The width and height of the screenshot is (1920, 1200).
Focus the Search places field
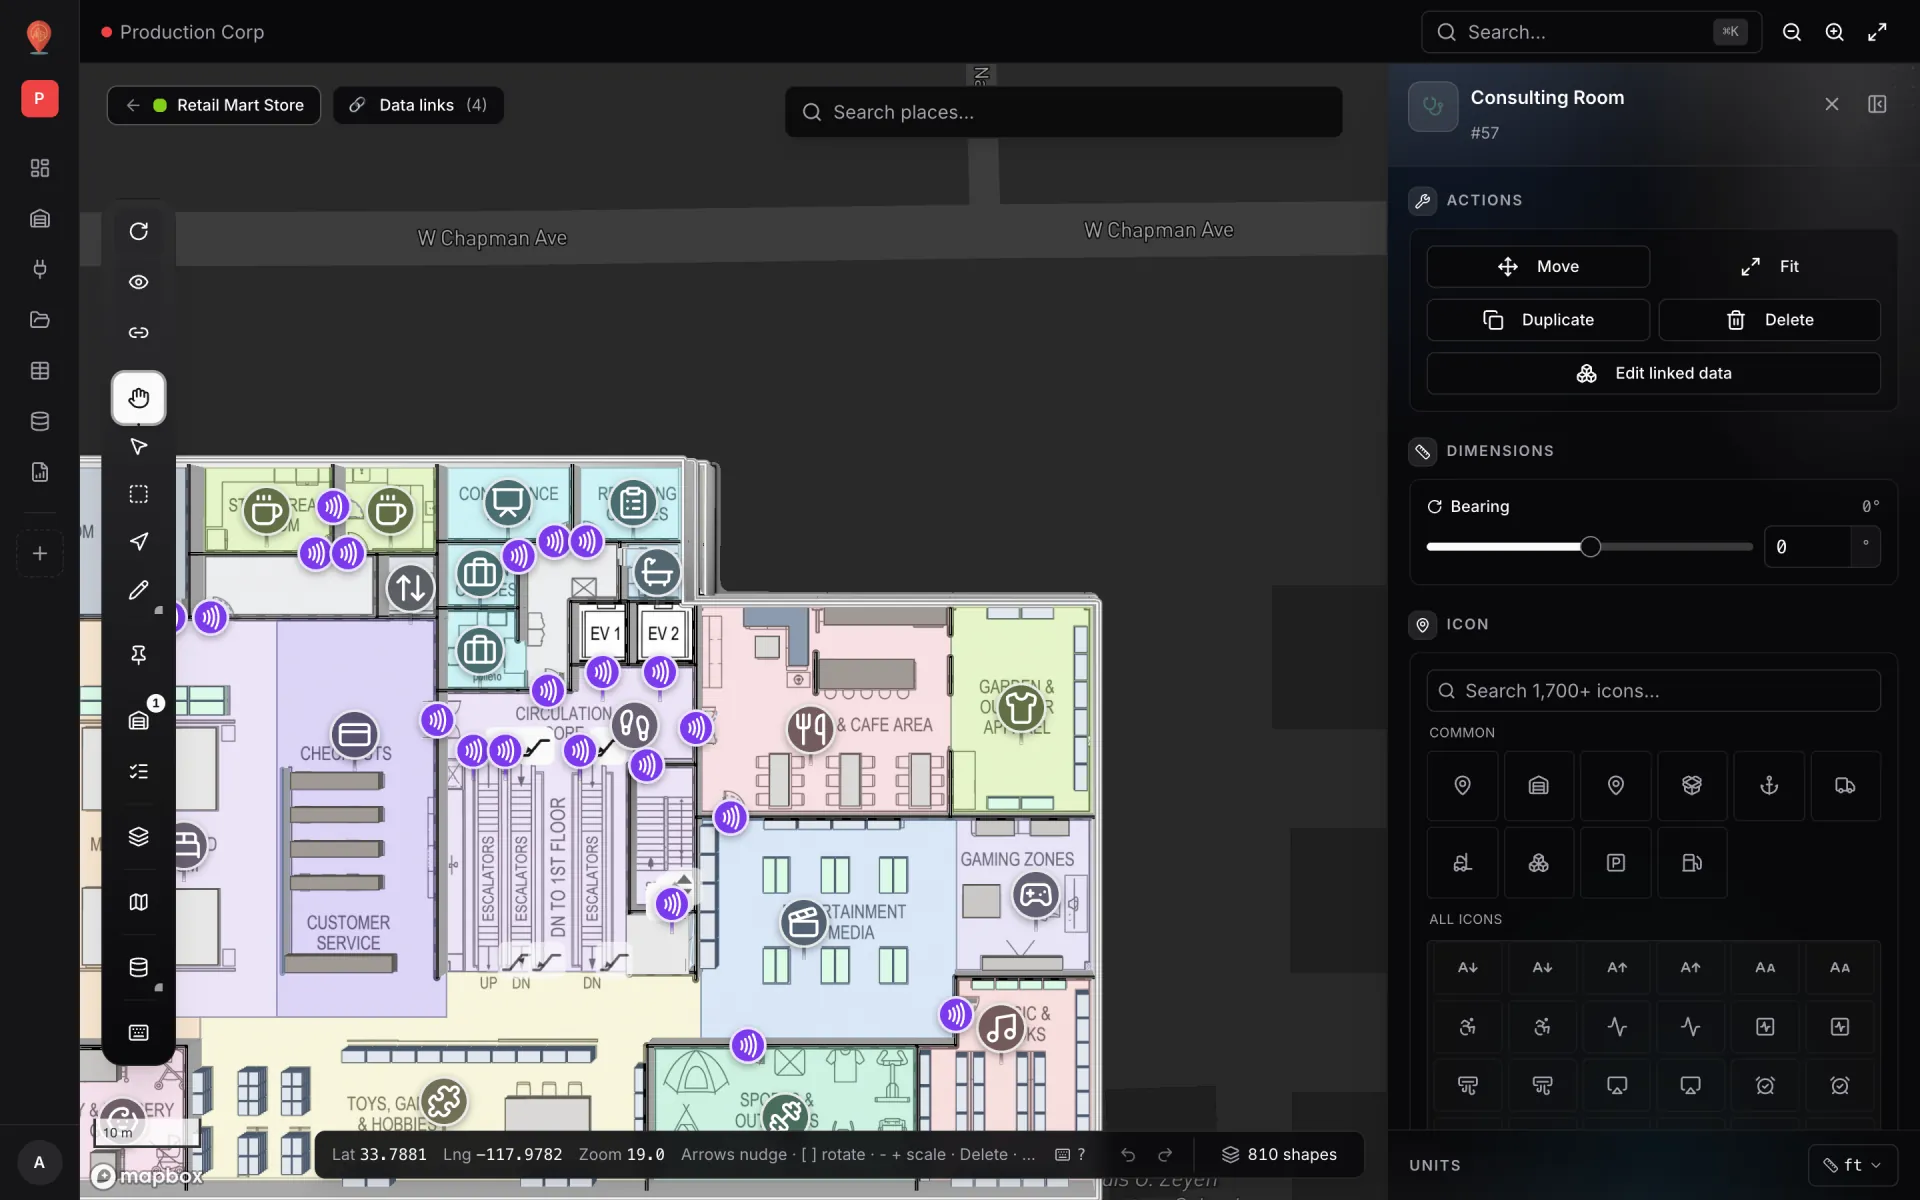click(x=1063, y=112)
